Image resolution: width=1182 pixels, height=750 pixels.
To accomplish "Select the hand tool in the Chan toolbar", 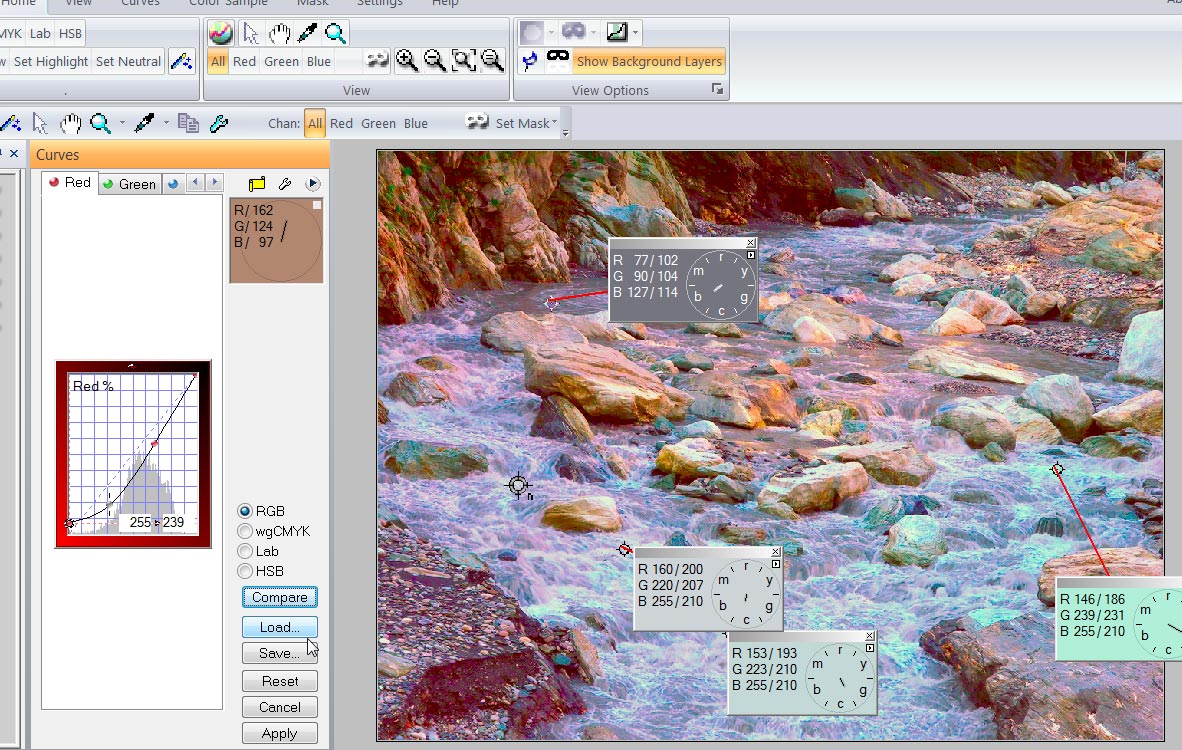I will pos(70,123).
